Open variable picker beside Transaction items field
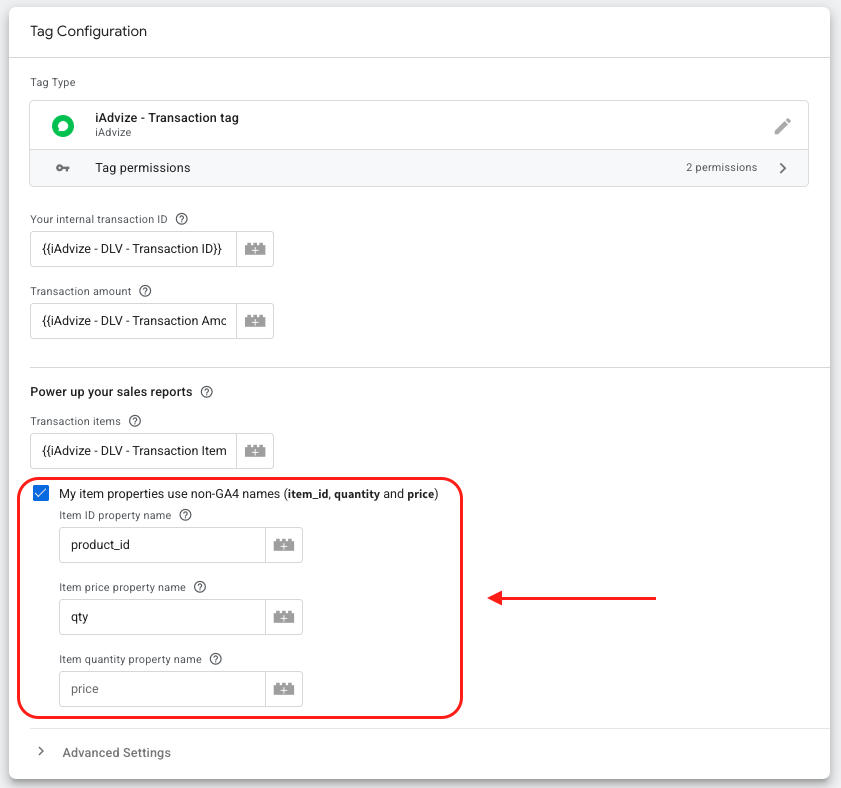 tap(255, 451)
